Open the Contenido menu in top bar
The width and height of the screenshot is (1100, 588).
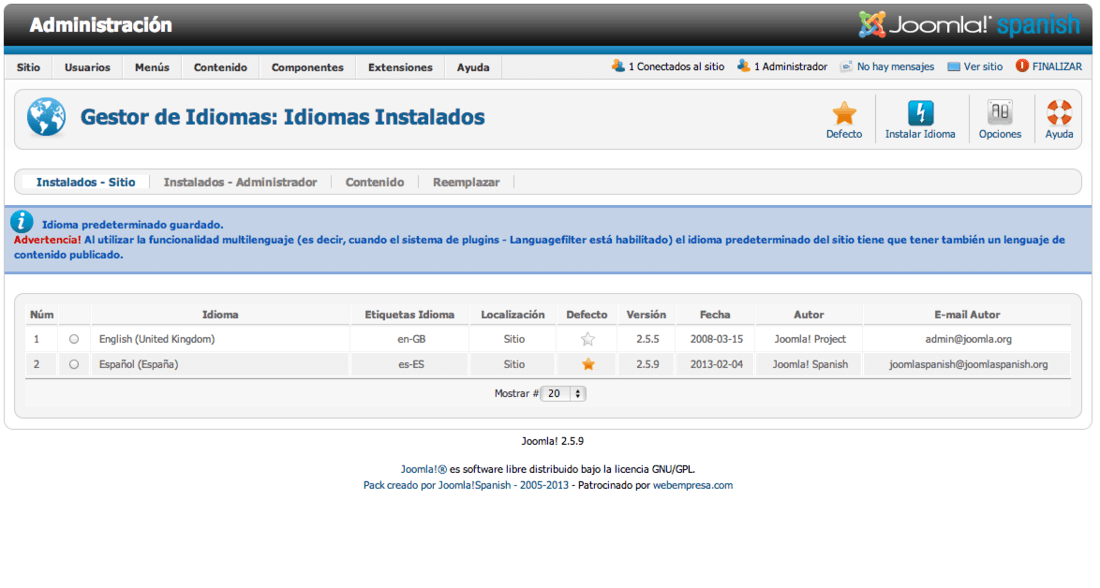click(220, 67)
